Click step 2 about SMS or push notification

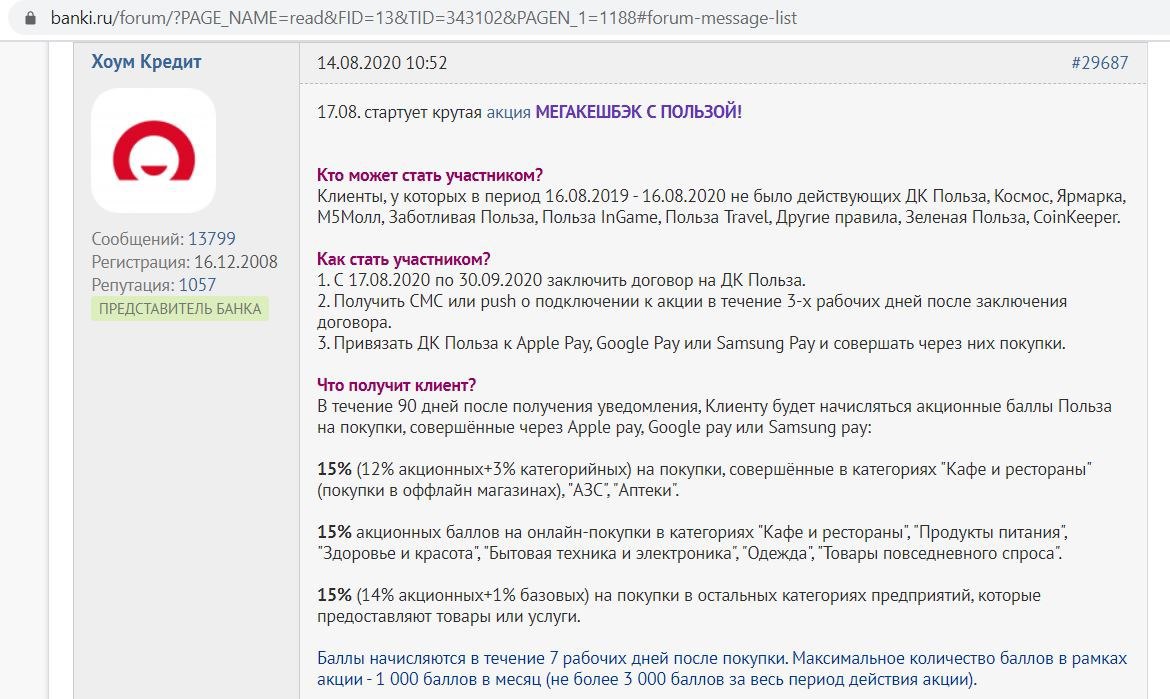pos(692,312)
